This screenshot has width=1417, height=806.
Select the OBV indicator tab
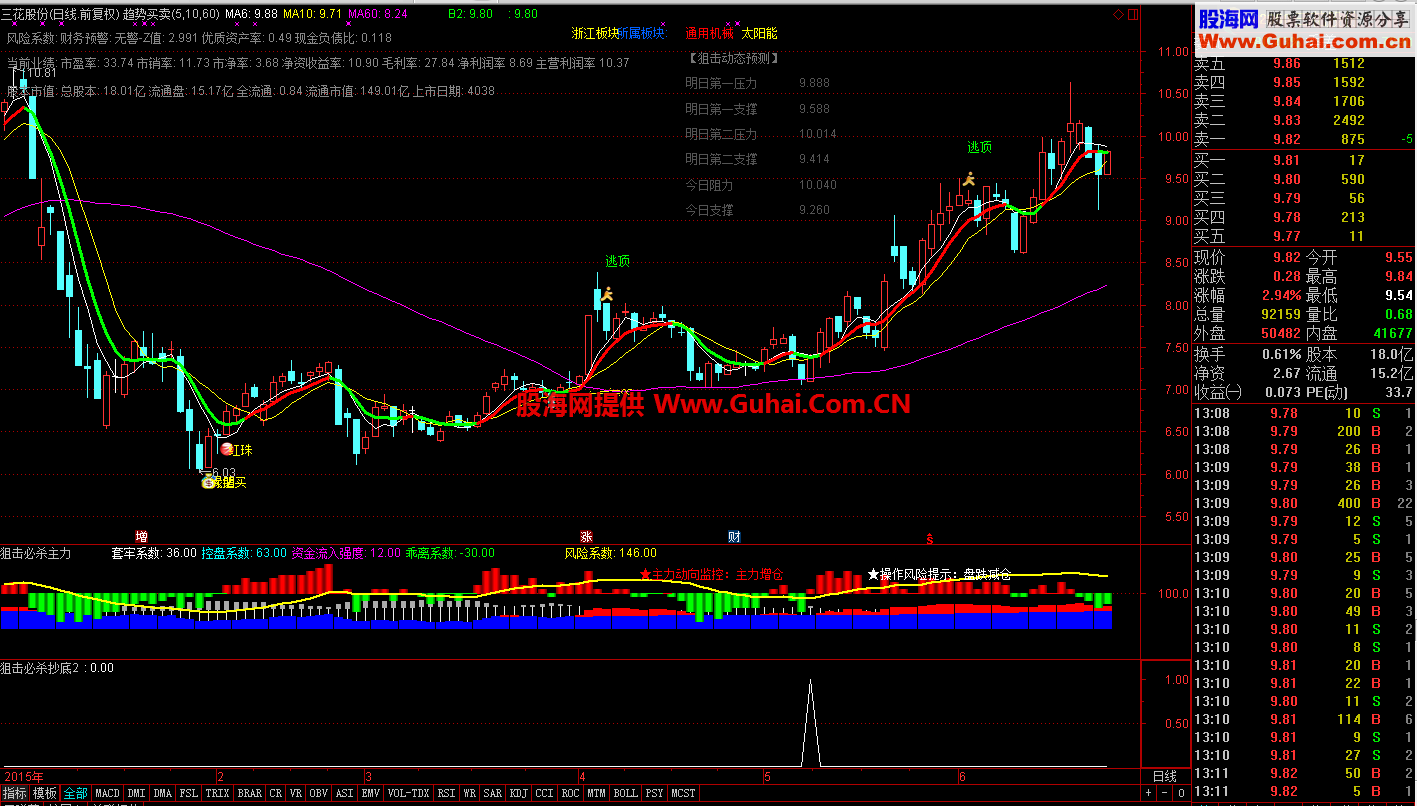(x=318, y=793)
